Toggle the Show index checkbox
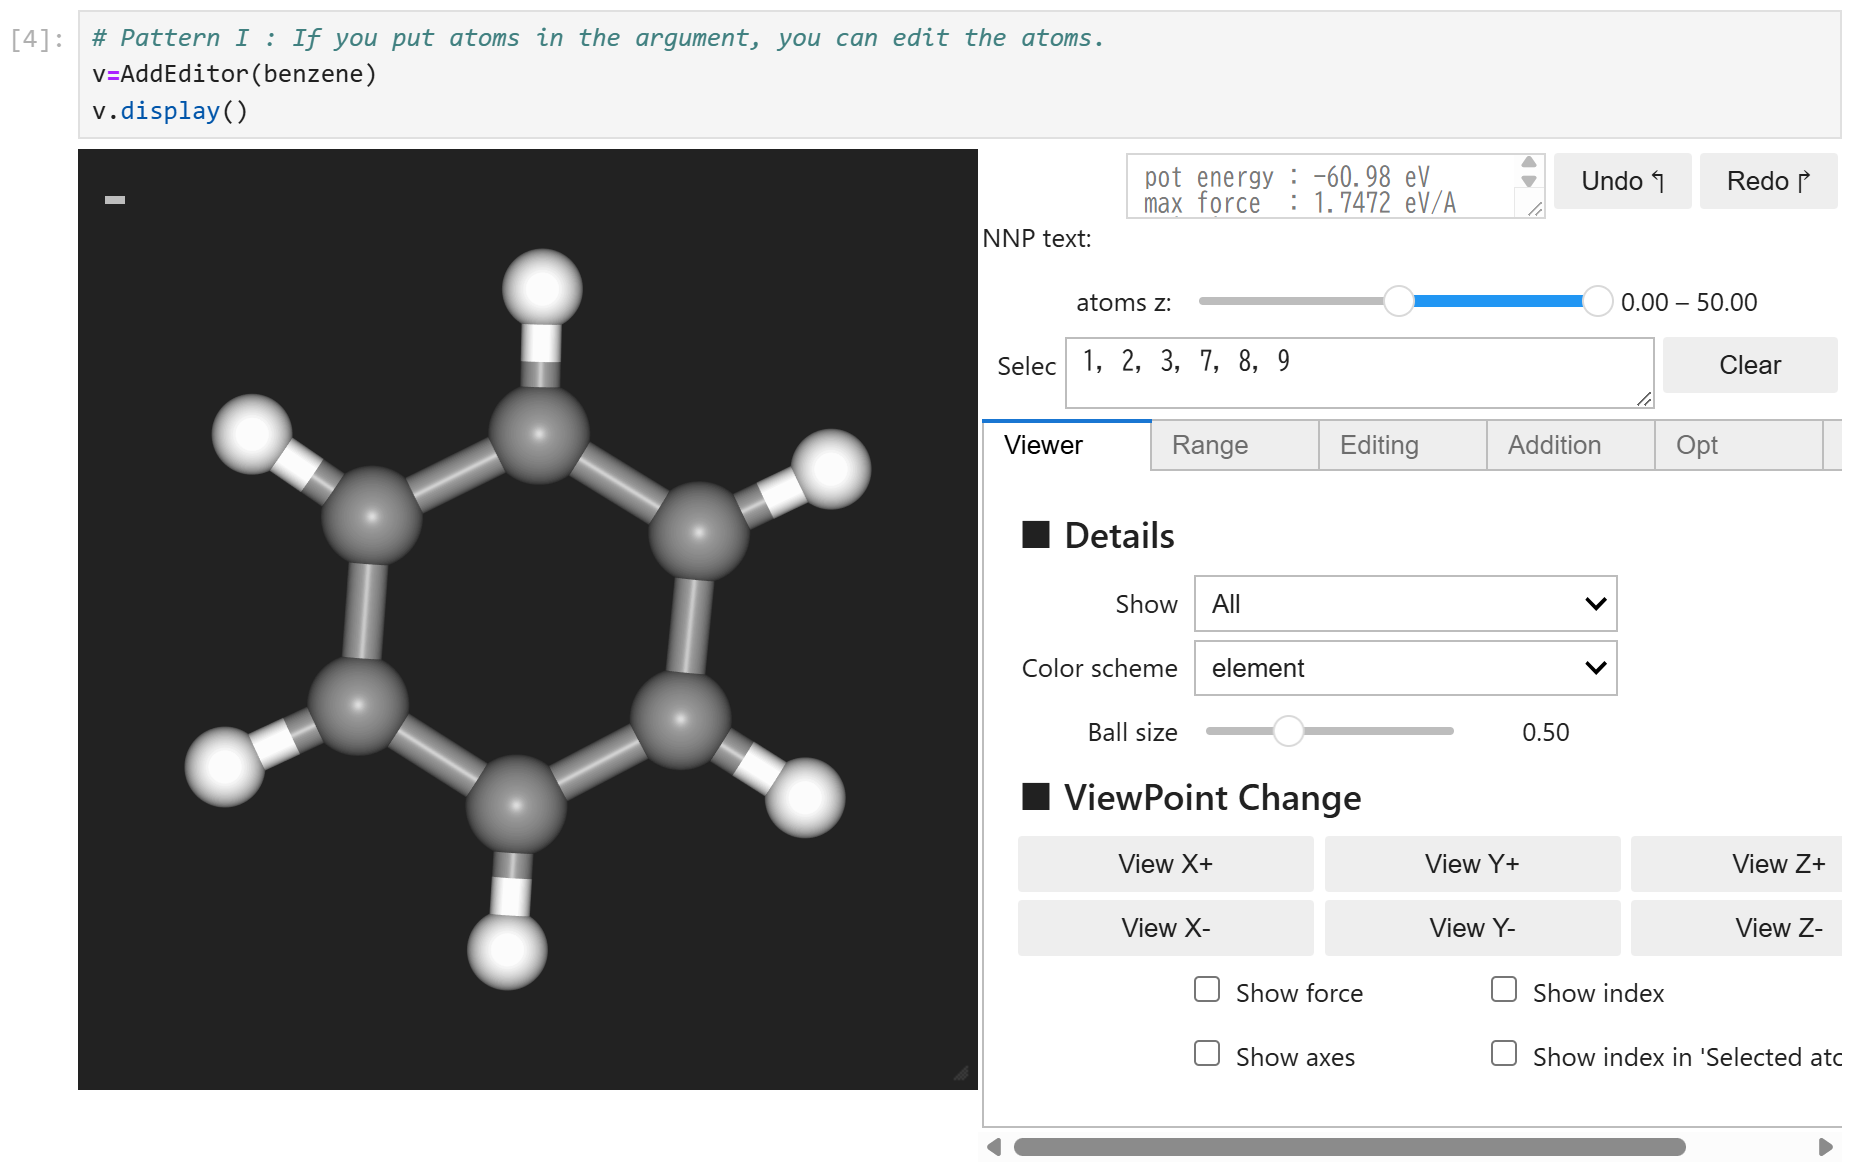Image resolution: width=1860 pixels, height=1164 pixels. tap(1504, 990)
